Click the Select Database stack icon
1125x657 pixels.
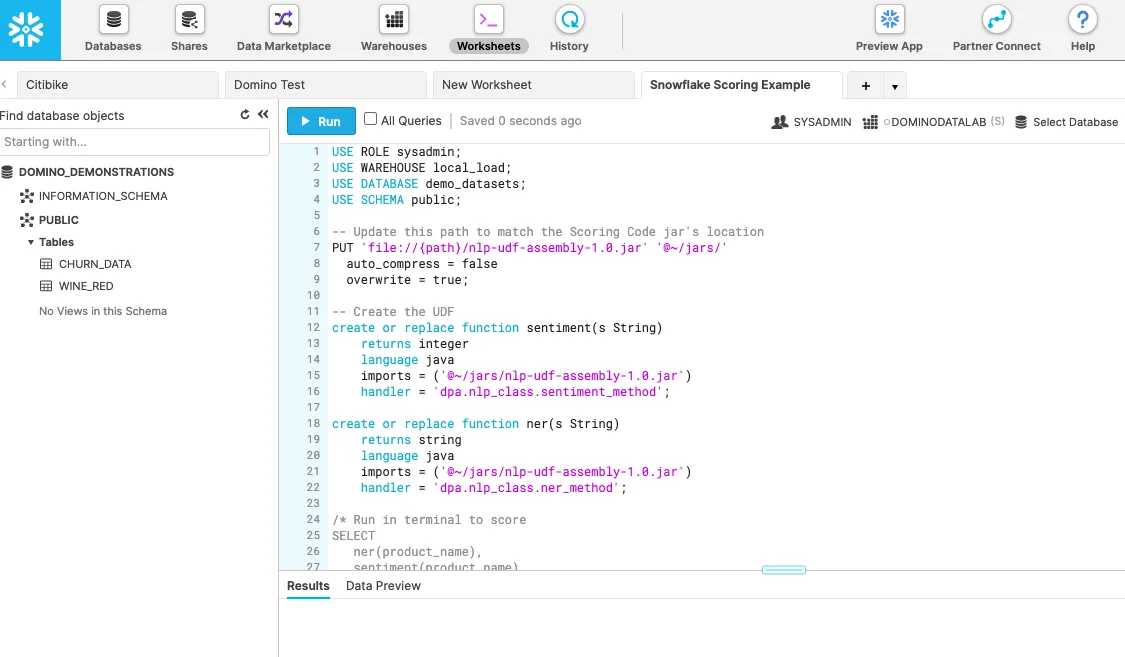pyautogui.click(x=1021, y=122)
